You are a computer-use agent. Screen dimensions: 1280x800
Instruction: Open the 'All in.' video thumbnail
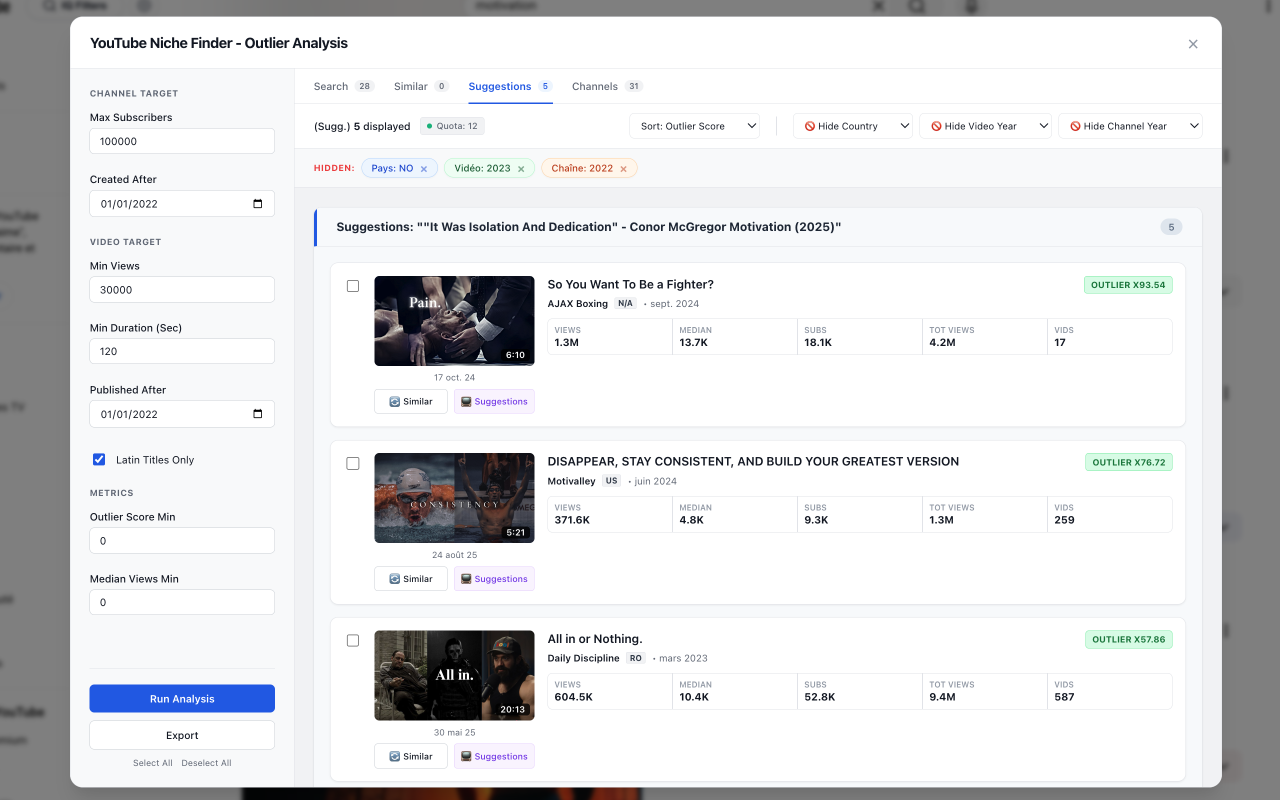point(454,675)
